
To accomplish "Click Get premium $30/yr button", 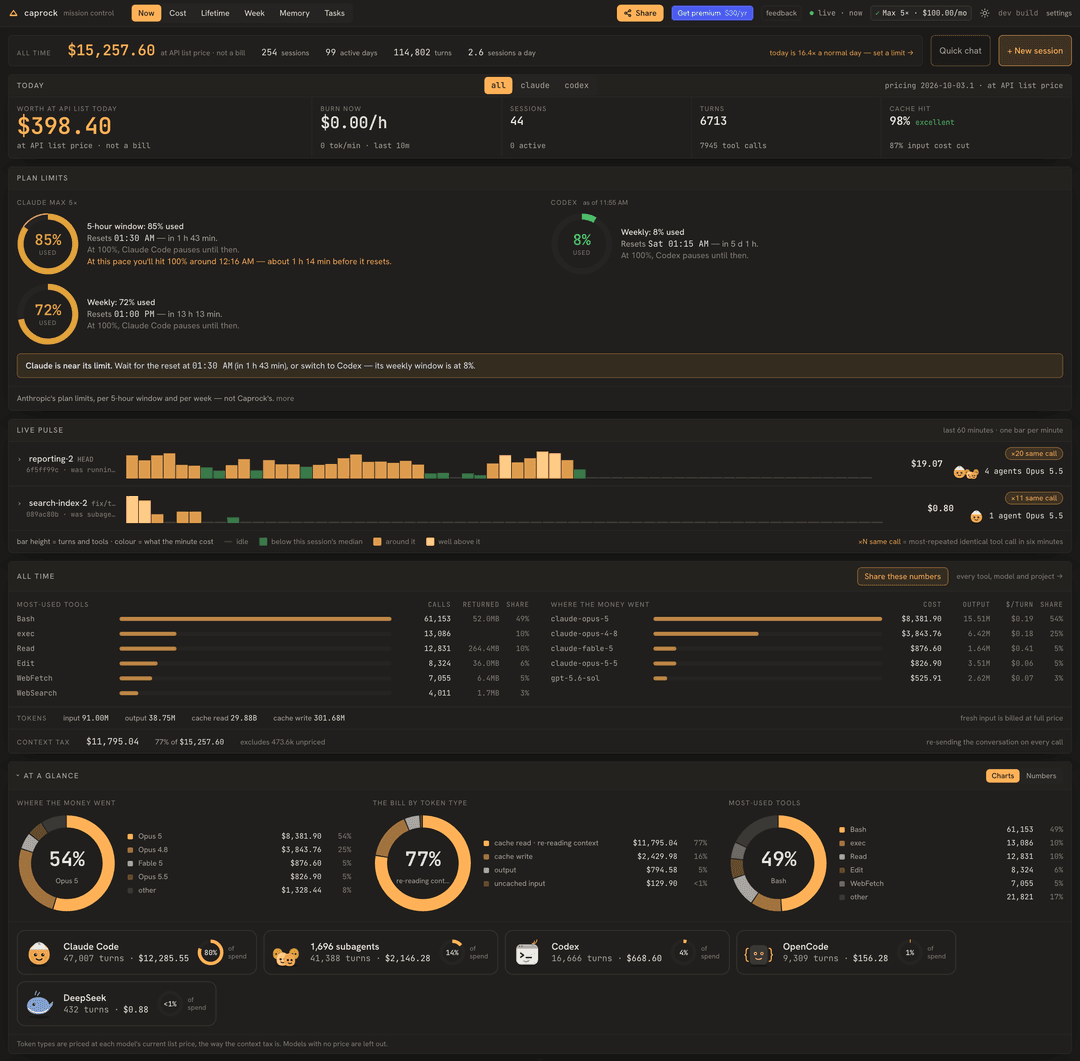I will click(712, 13).
